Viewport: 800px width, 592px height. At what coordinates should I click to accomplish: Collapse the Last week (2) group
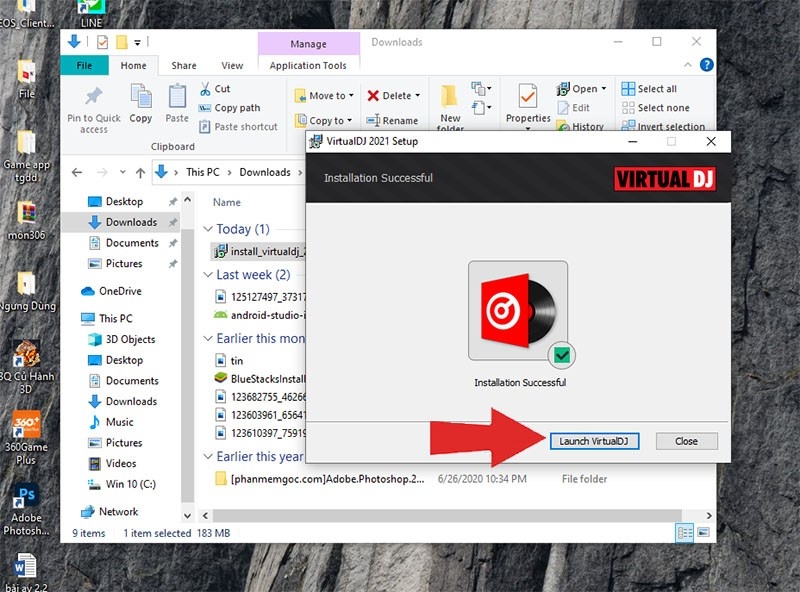[208, 275]
